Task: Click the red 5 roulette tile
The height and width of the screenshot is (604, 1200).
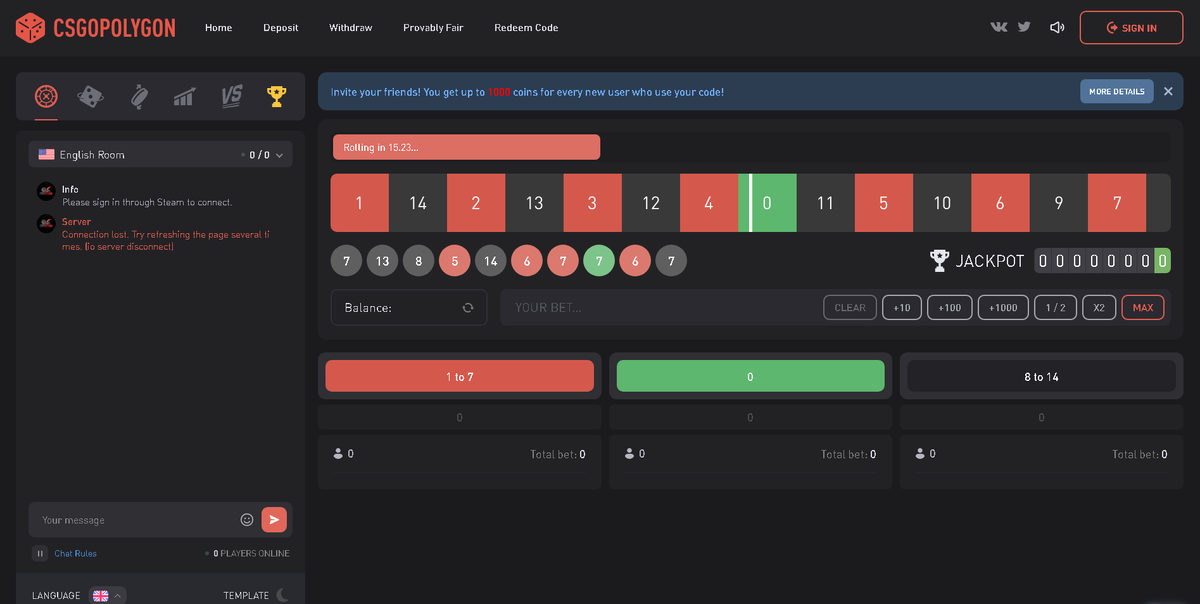Action: pos(884,203)
